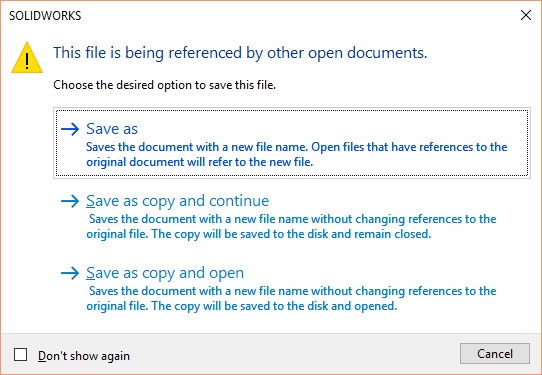The width and height of the screenshot is (542, 375).
Task: Click the Save as description about referring to new file
Action: (297, 154)
